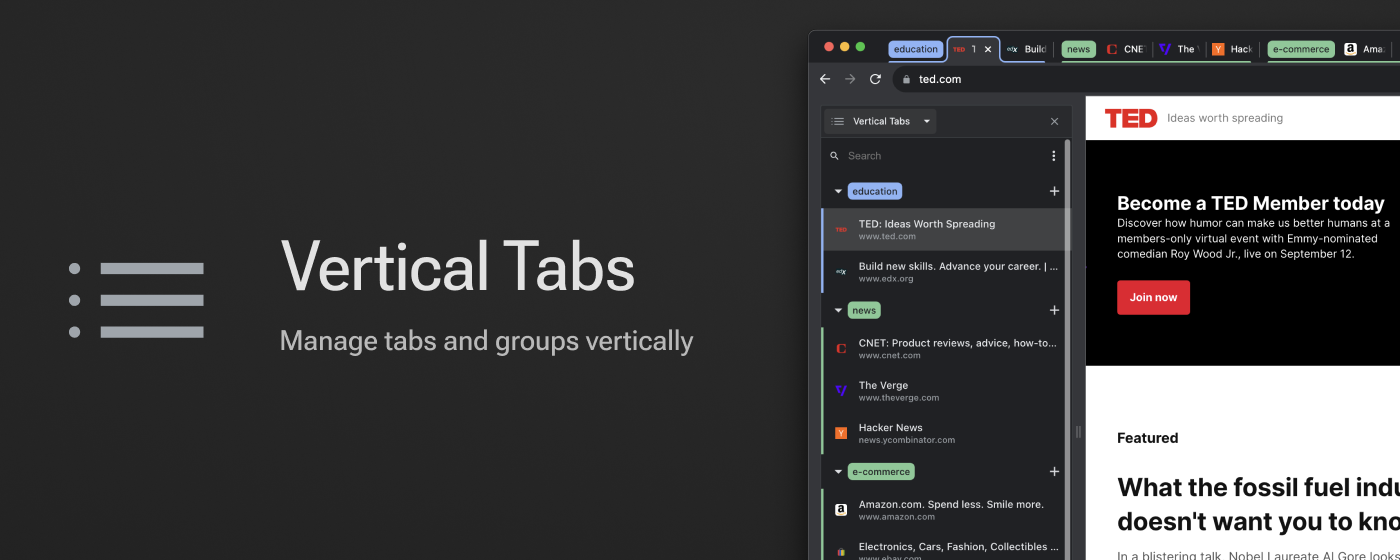Click the CNET favicon in vertical list

click(x=841, y=348)
